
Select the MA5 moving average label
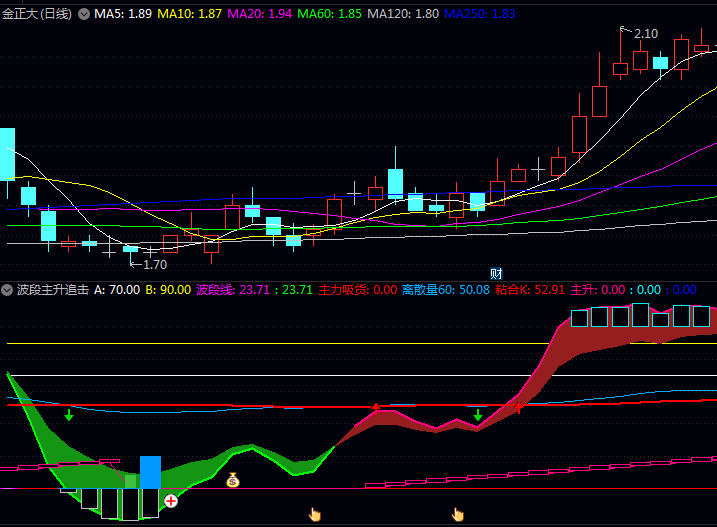point(123,15)
